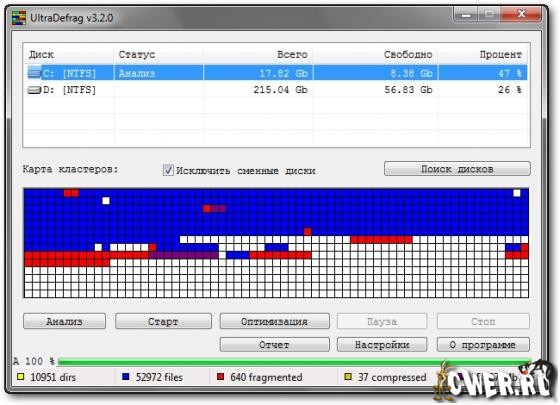Click the yellow dirs legend square
The image size is (560, 405).
coord(20,376)
